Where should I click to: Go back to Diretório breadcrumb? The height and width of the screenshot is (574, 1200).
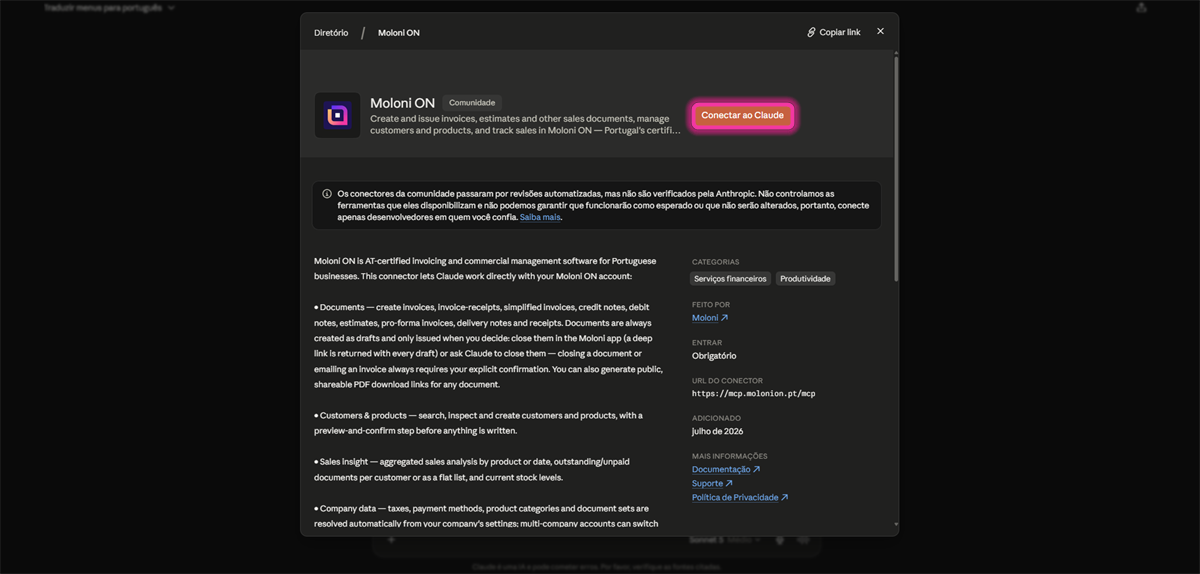[x=331, y=33]
